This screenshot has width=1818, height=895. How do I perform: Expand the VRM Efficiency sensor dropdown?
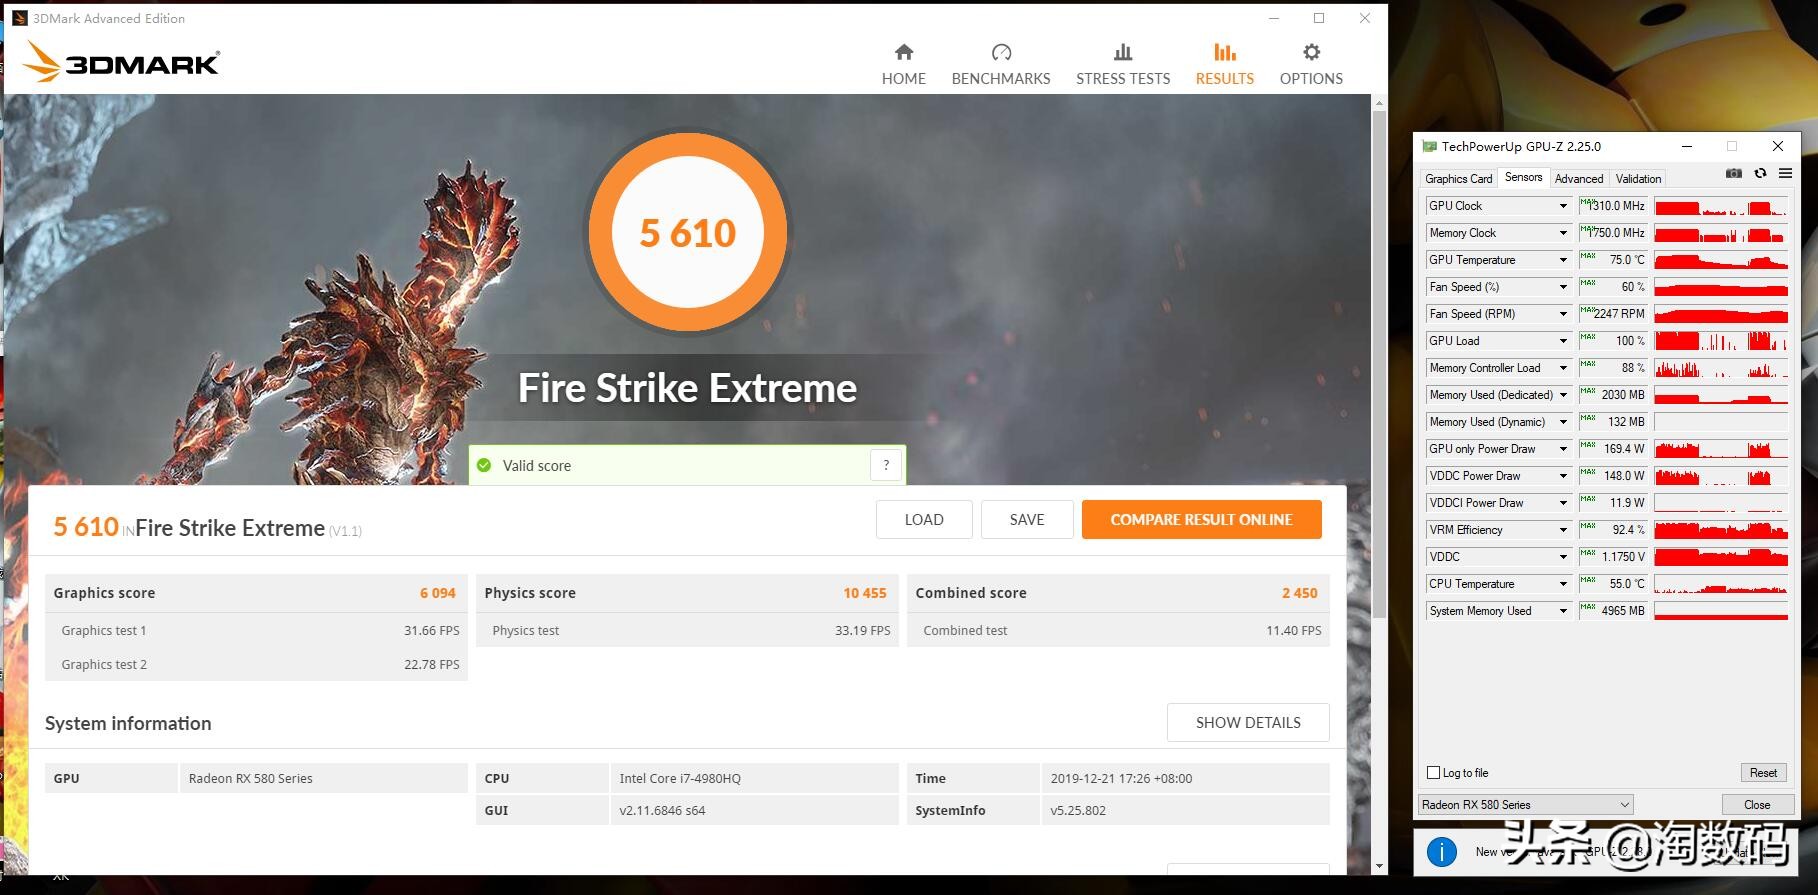(x=1563, y=530)
